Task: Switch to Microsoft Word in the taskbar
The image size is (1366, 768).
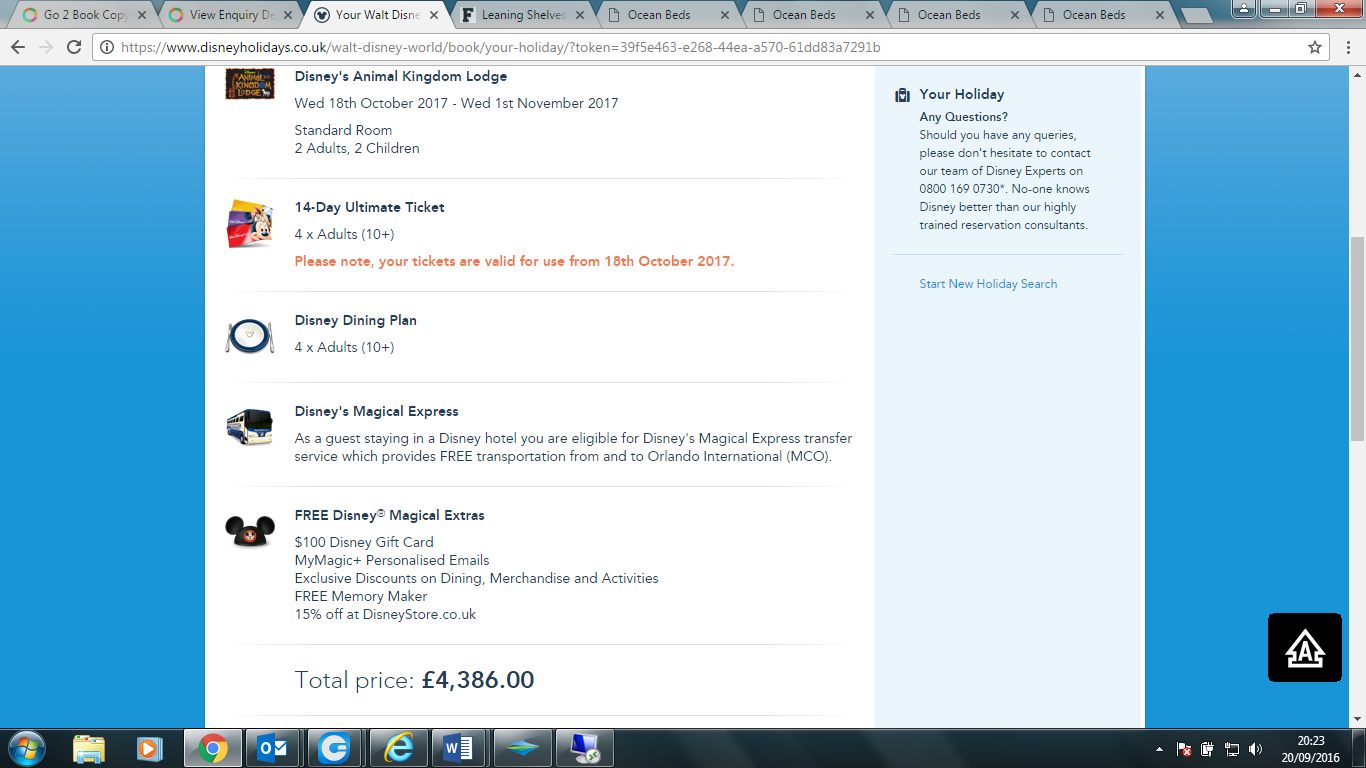Action: [459, 748]
